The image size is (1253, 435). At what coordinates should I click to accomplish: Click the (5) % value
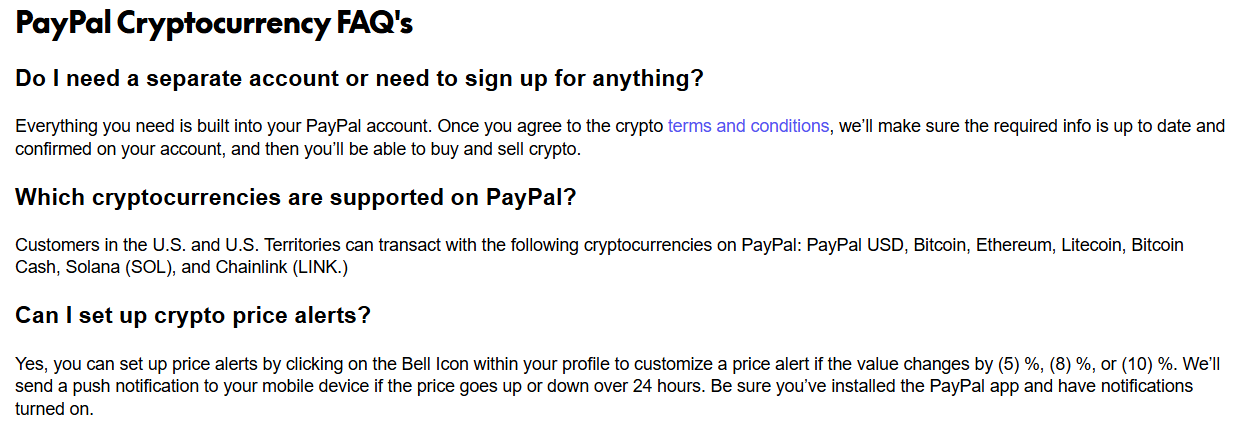[1020, 363]
